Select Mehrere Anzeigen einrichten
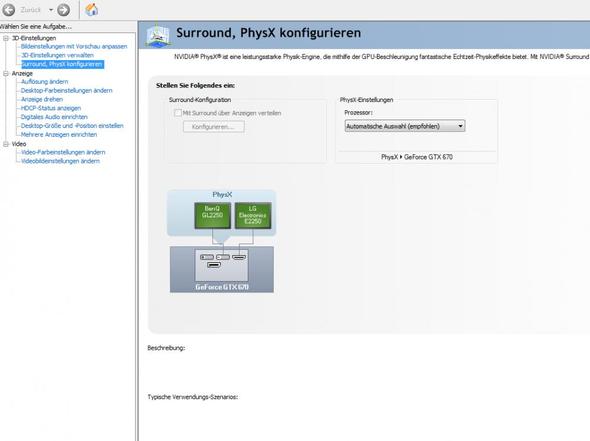The image size is (590, 441). [59, 134]
